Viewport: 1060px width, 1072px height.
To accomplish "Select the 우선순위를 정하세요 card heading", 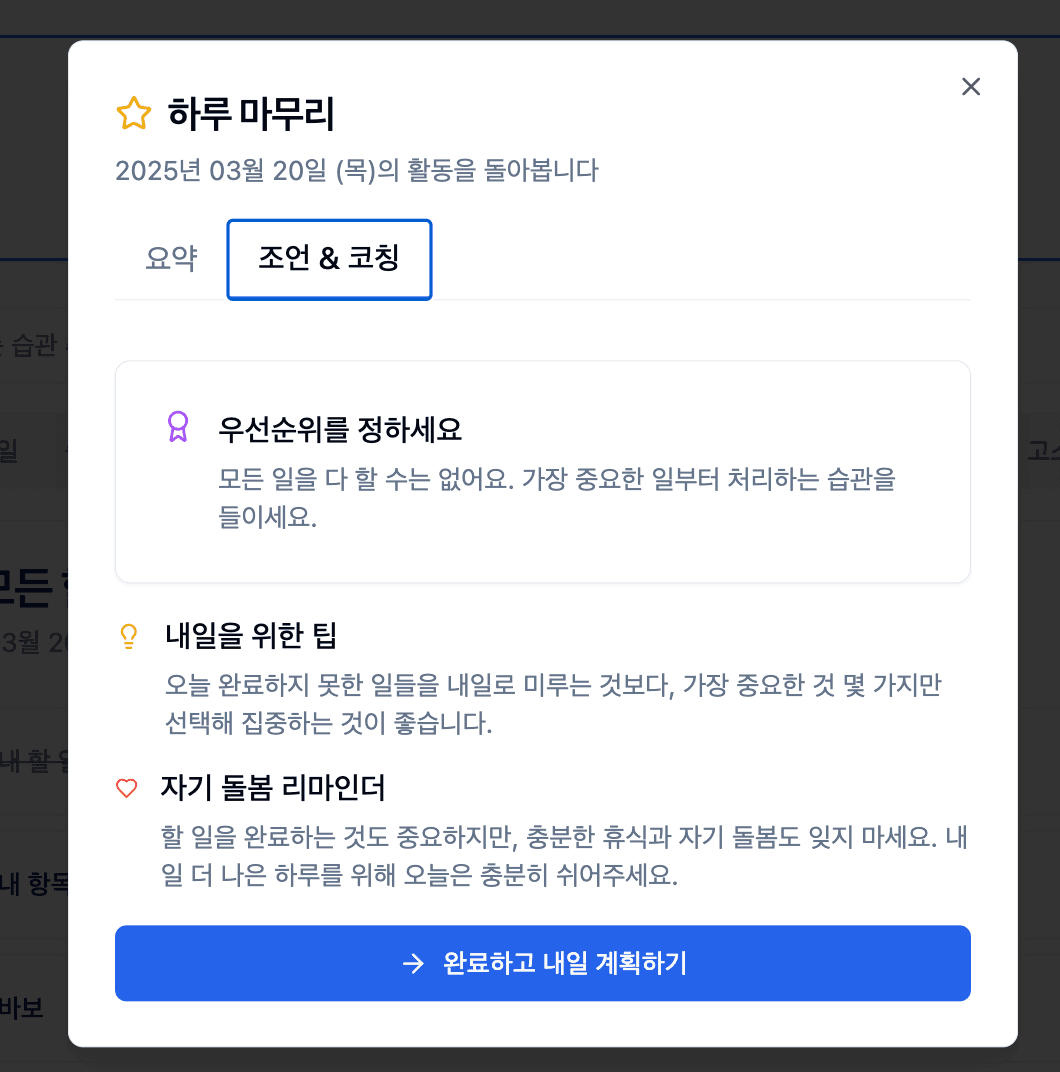I will [340, 430].
